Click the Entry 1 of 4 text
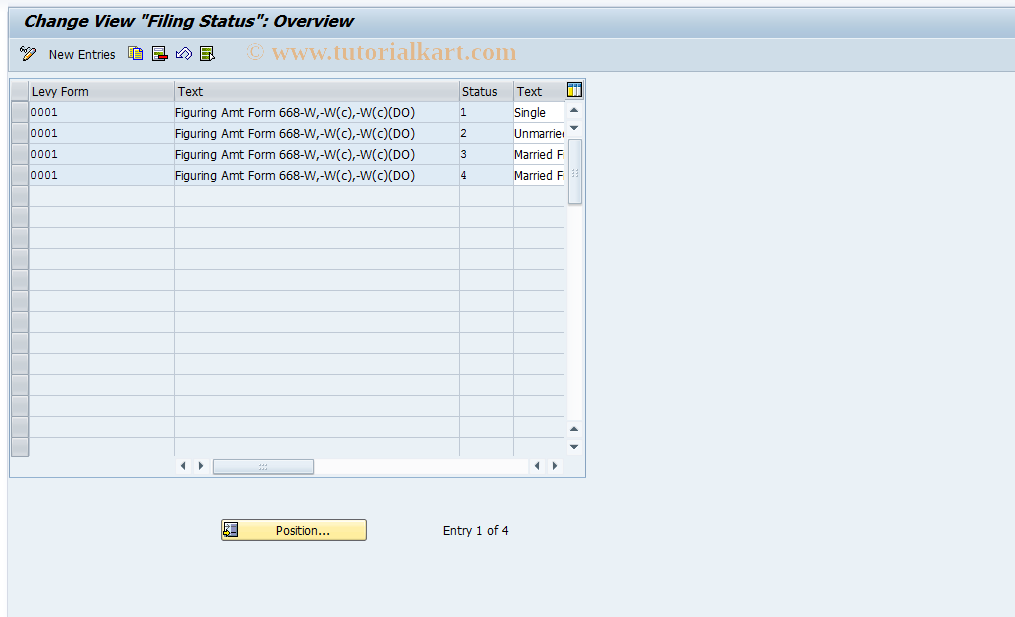The height and width of the screenshot is (617, 1015). coord(476,530)
